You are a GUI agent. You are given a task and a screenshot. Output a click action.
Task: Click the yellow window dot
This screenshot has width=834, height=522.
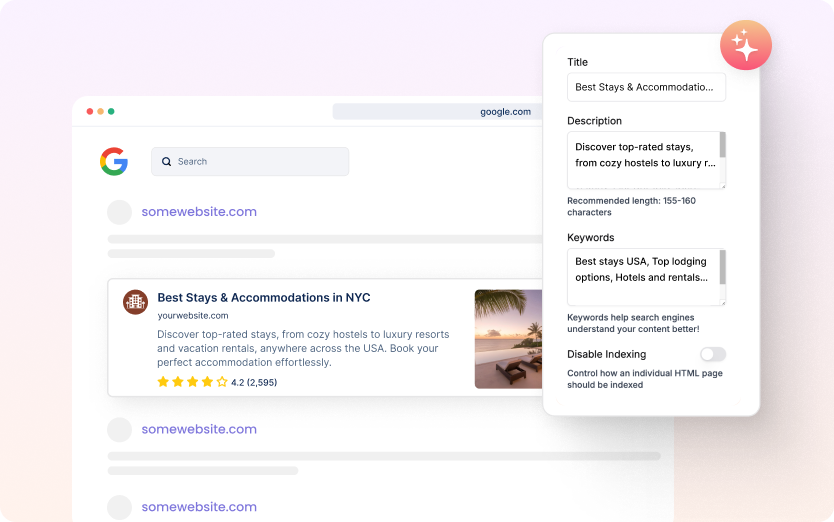pyautogui.click(x=100, y=111)
